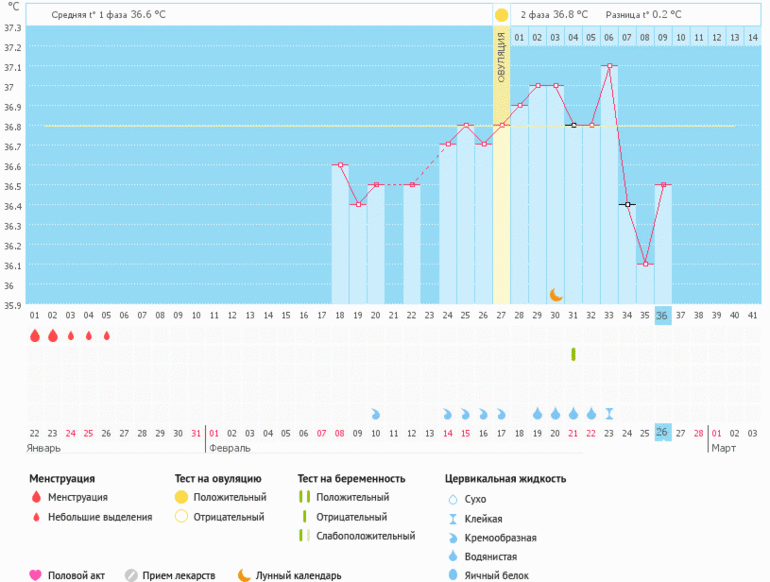Click the orange Лунный календарь moon legend icon
770x582 pixels.
pyautogui.click(x=244, y=575)
